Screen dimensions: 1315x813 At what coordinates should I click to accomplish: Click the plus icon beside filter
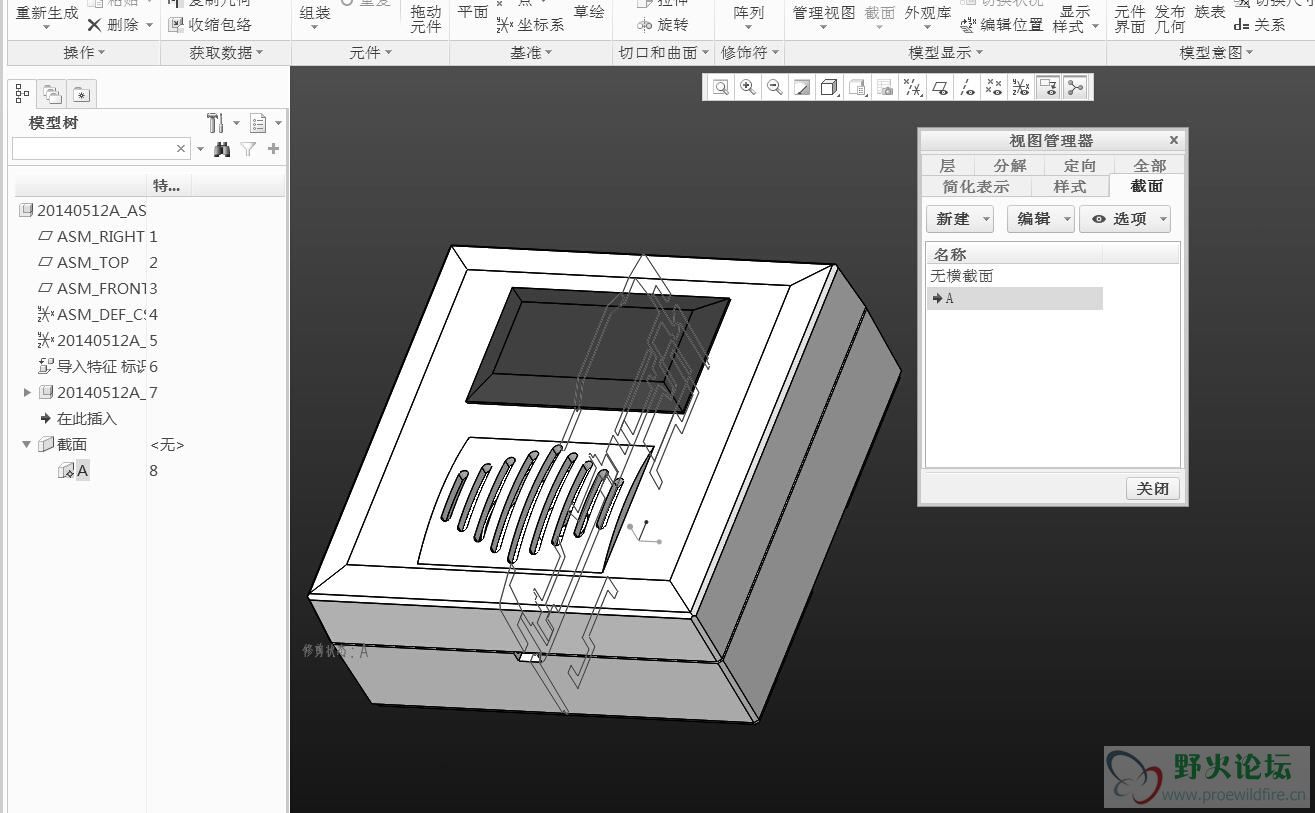pos(273,149)
